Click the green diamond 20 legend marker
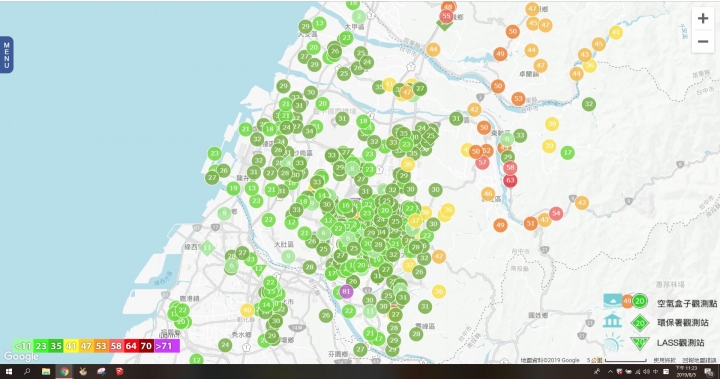Screen dimensions: 720x379 640,322
